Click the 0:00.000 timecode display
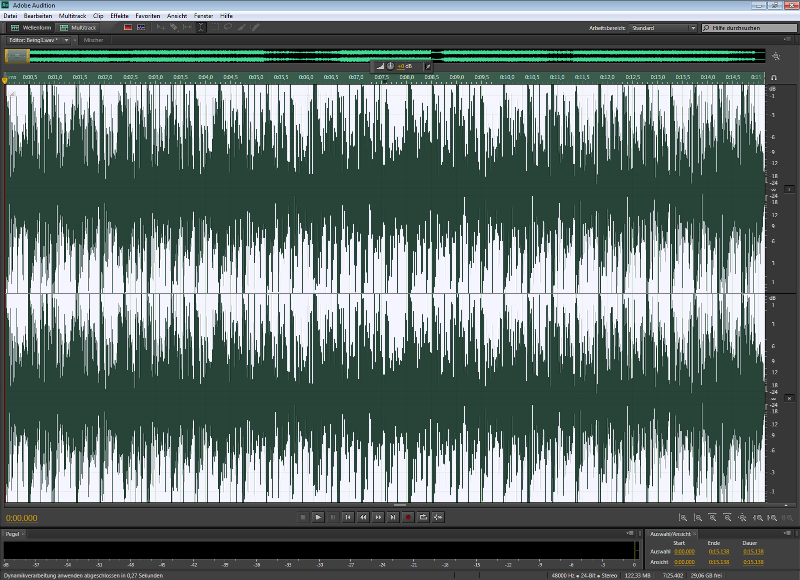 point(21,518)
